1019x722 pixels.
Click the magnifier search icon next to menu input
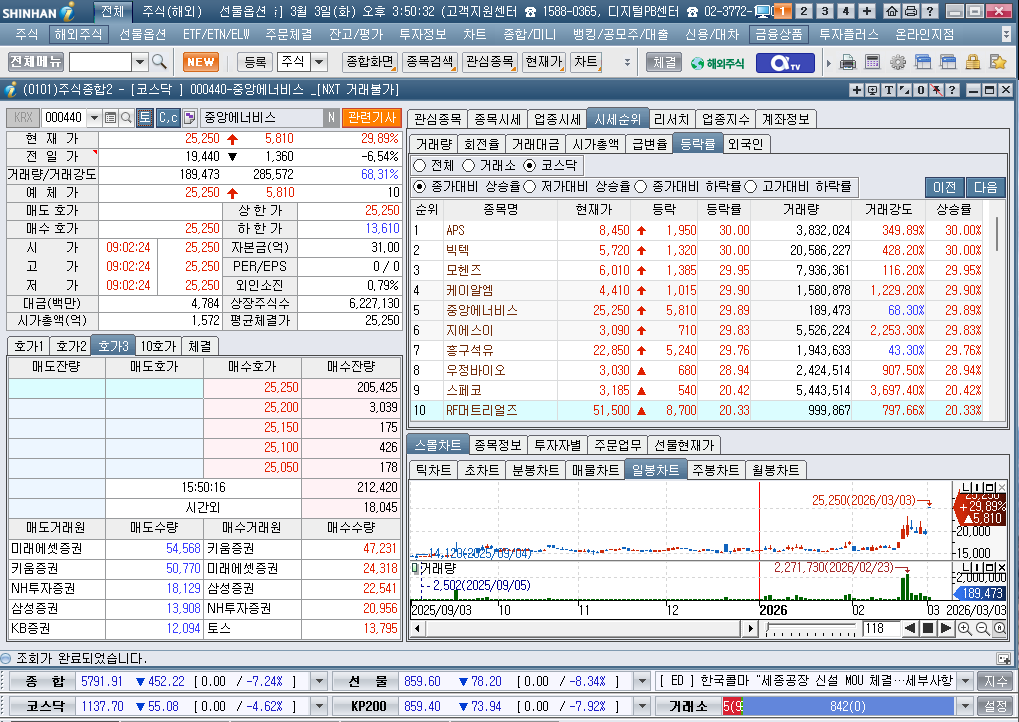159,62
